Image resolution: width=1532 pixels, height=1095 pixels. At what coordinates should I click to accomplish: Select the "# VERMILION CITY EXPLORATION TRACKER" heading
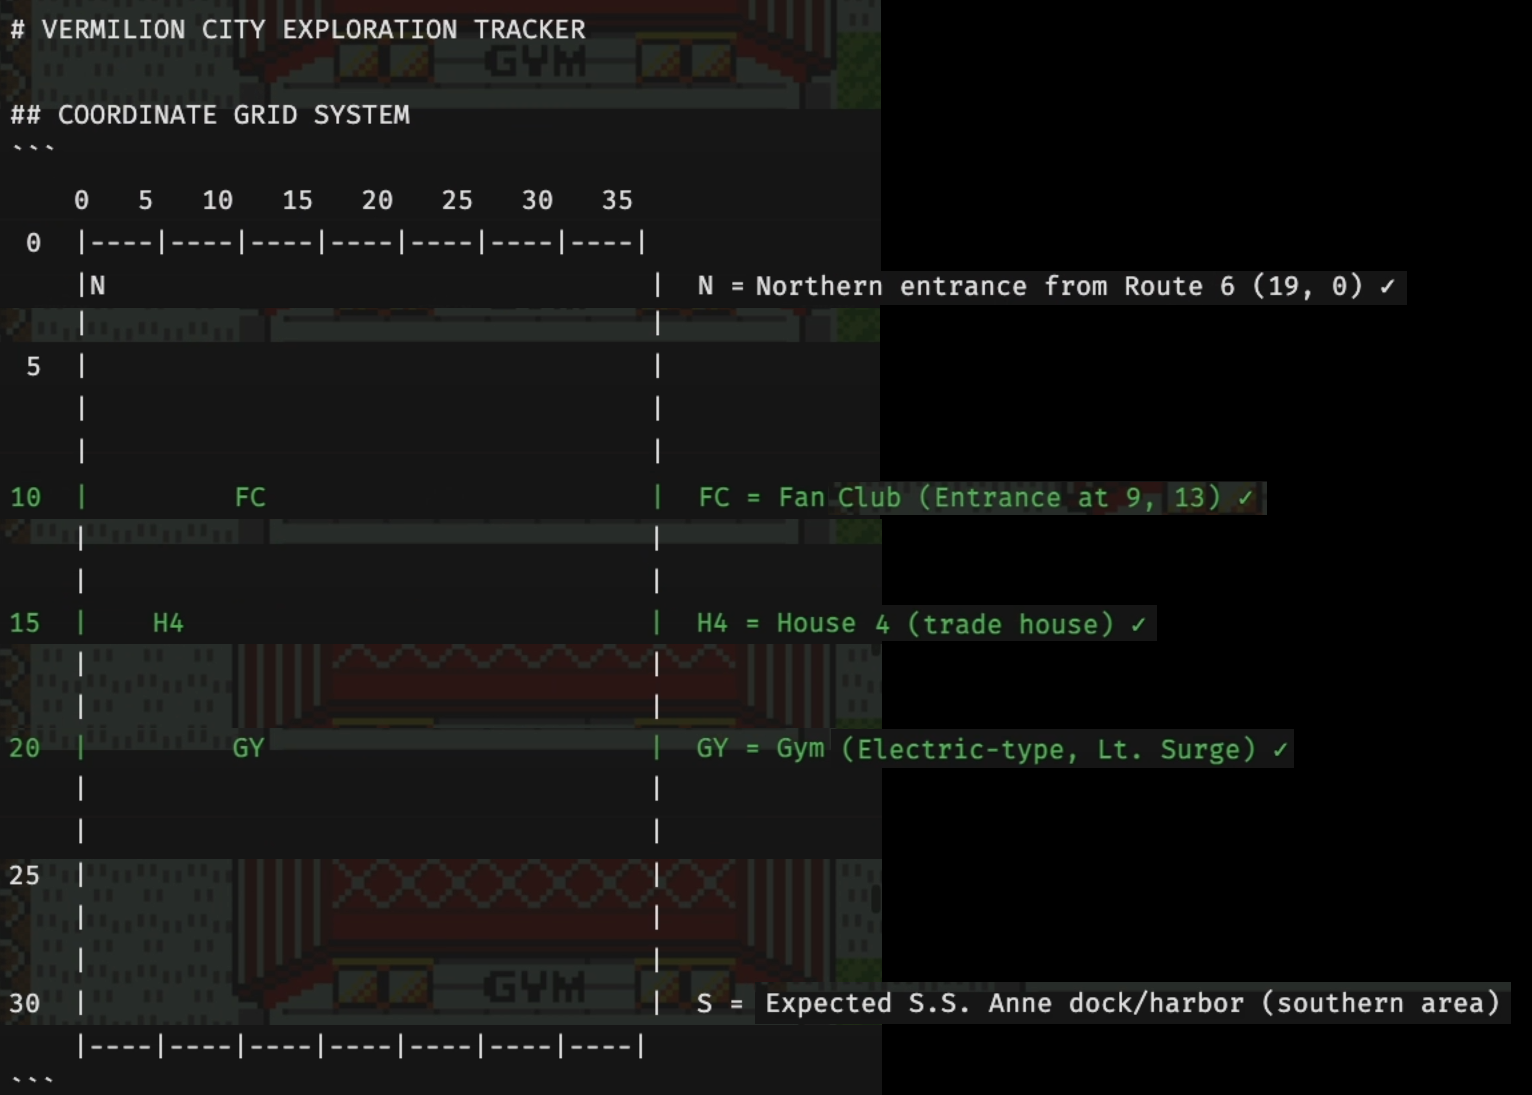click(x=298, y=29)
